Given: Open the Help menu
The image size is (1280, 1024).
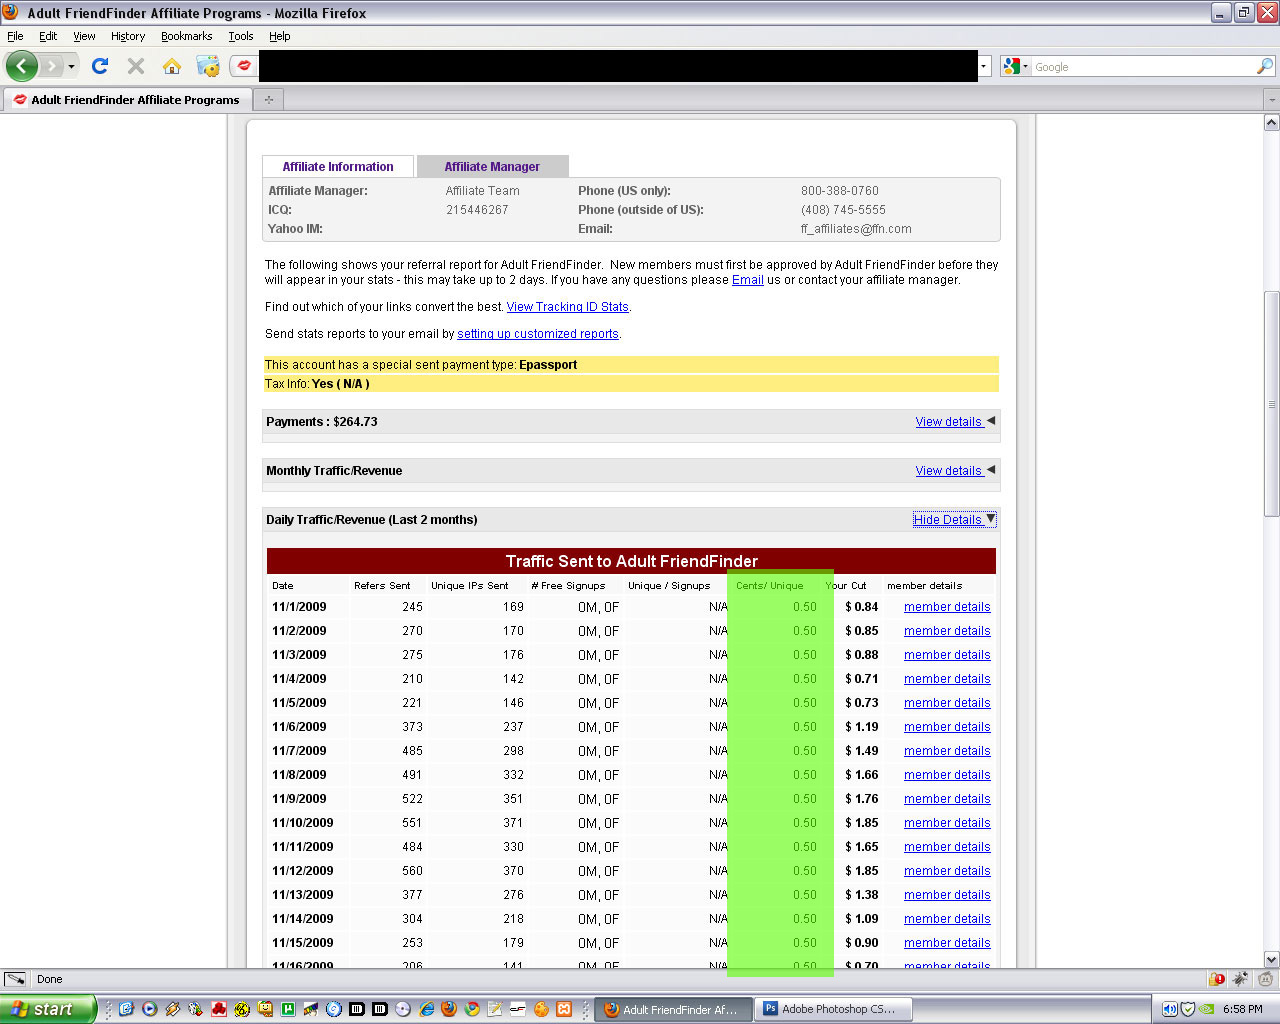Looking at the screenshot, I should pyautogui.click(x=279, y=36).
